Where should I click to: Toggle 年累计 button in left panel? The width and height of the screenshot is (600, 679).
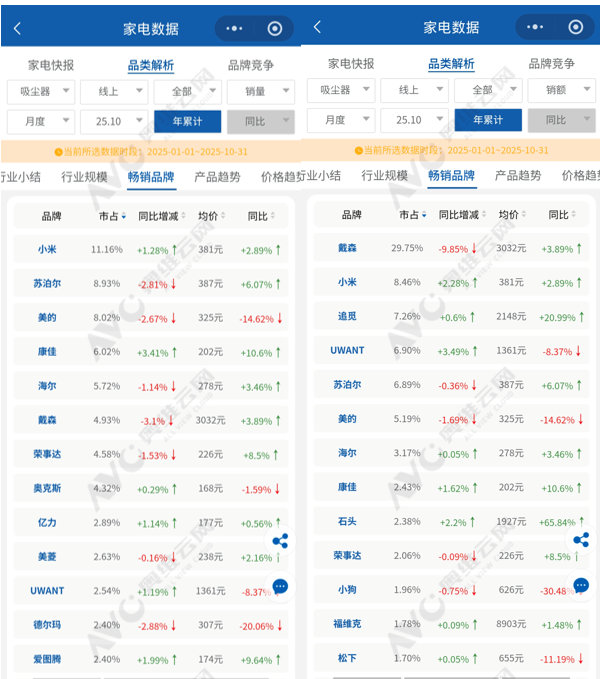click(x=188, y=122)
